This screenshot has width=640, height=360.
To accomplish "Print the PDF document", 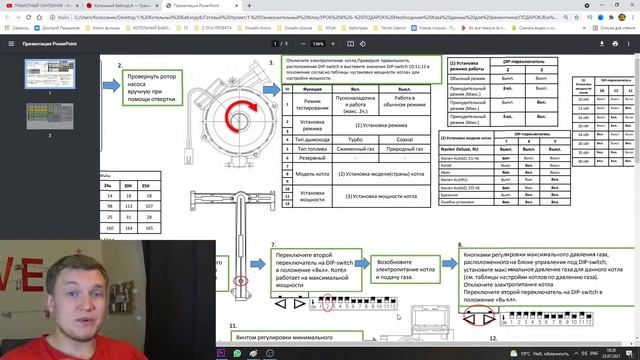I will click(615, 44).
